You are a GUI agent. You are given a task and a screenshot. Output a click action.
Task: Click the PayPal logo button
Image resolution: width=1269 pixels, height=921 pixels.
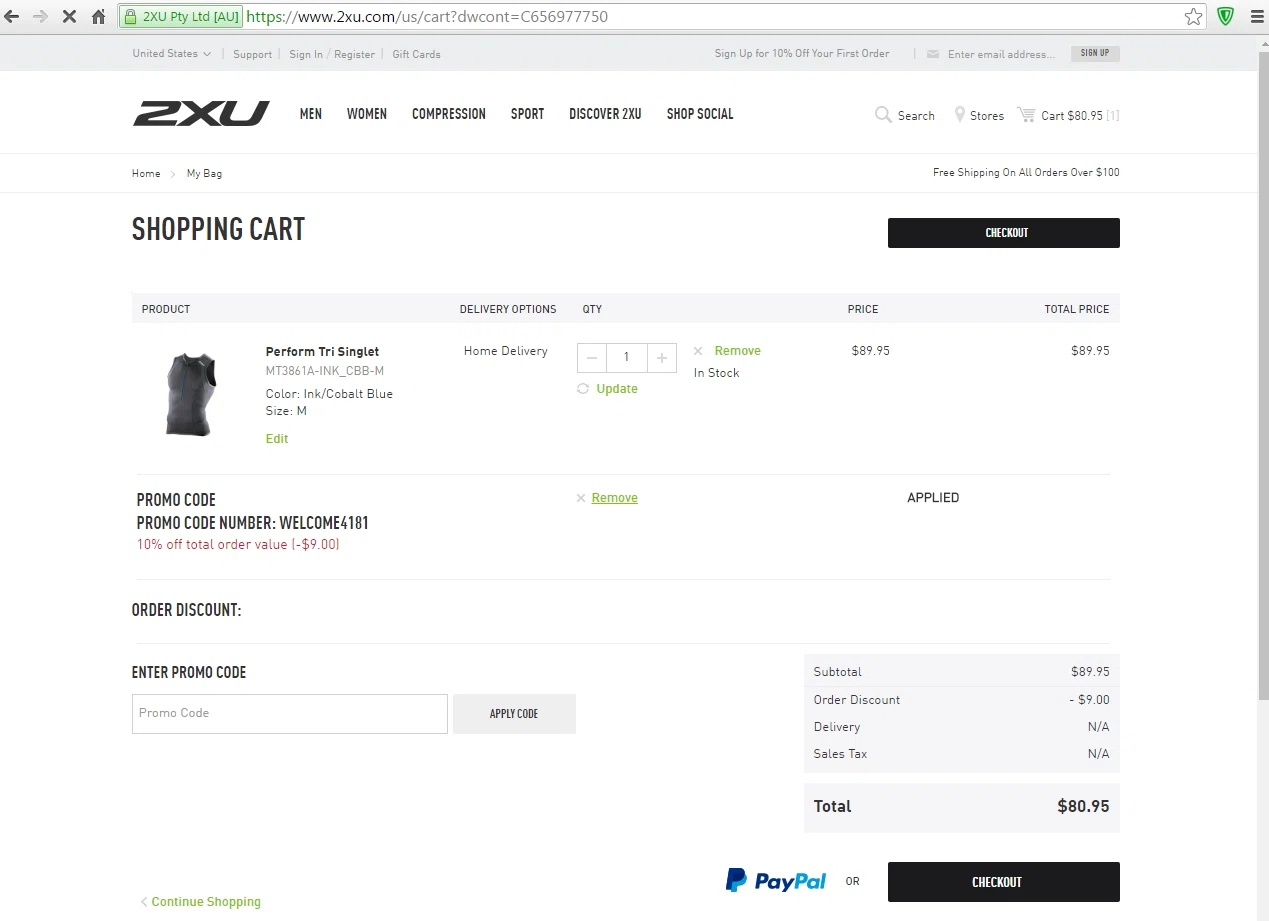[776, 881]
